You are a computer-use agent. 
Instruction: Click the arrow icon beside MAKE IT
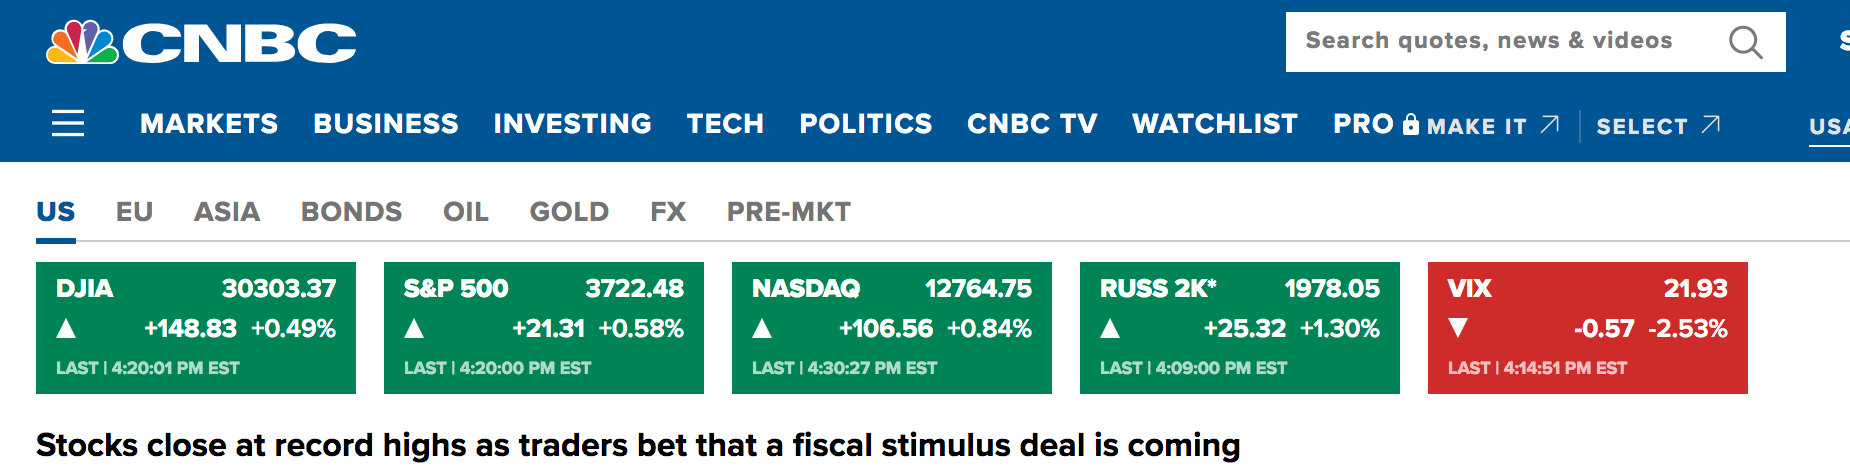point(1549,124)
